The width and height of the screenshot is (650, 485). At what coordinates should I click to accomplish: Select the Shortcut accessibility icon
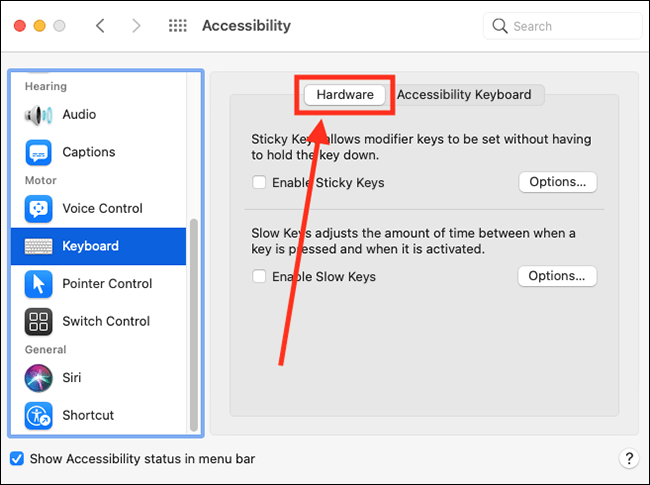39,415
